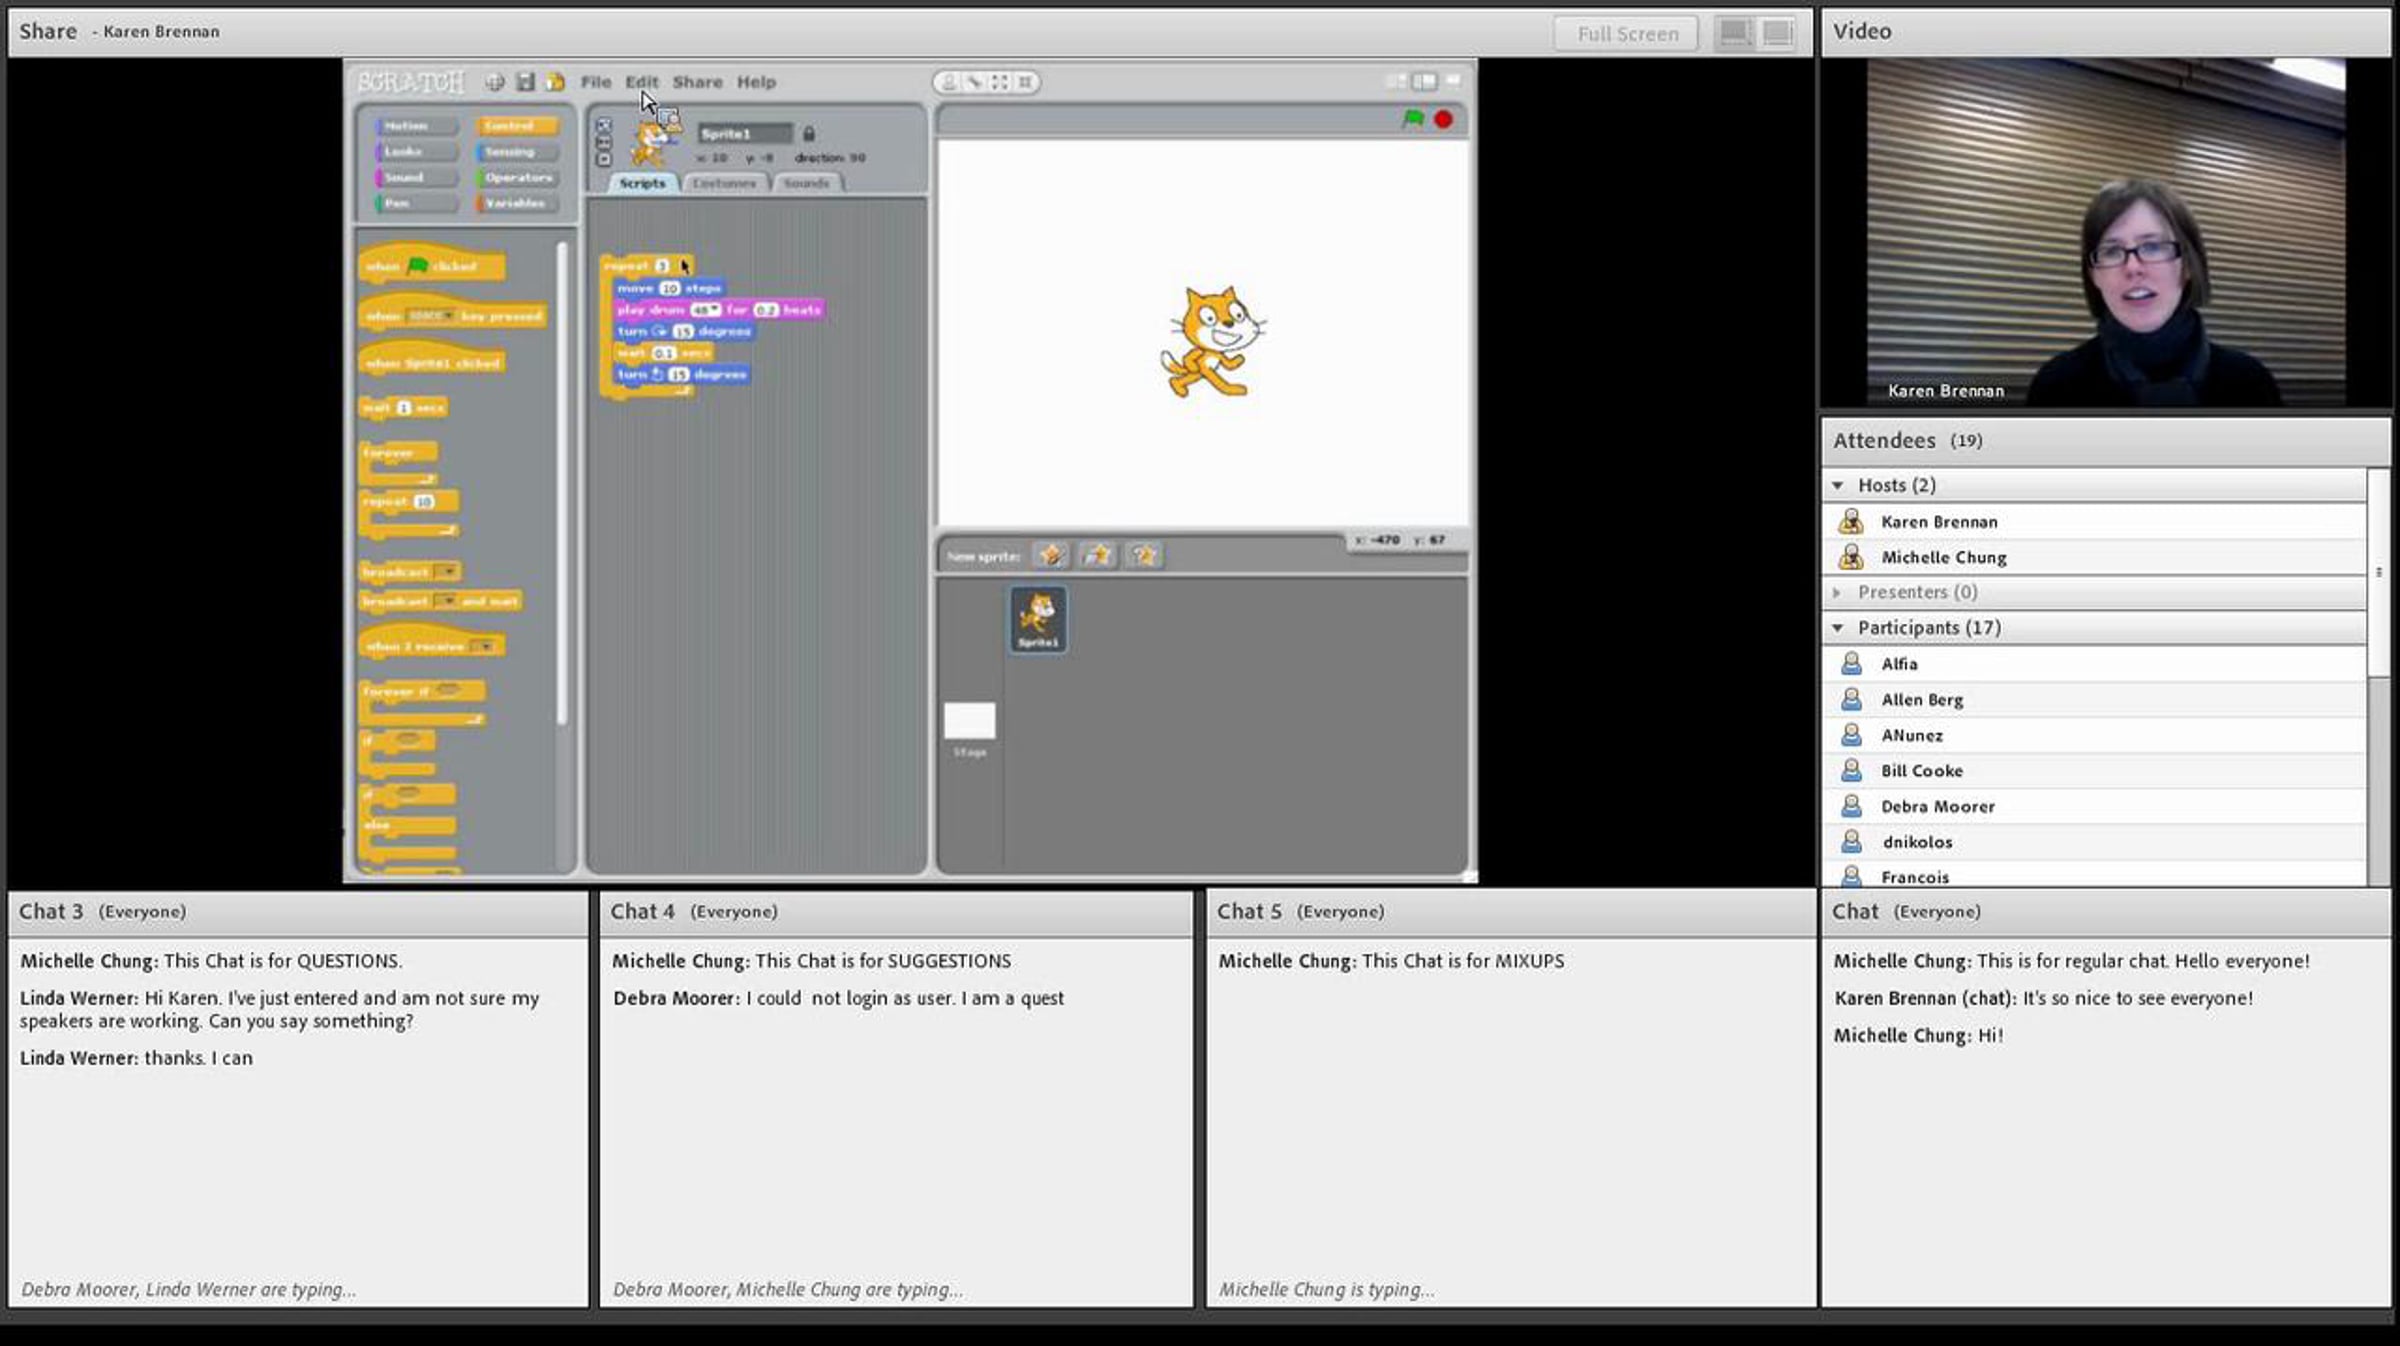Viewport: 2400px width, 1346px height.
Task: Click the Scratch share project icon
Action: coord(555,82)
